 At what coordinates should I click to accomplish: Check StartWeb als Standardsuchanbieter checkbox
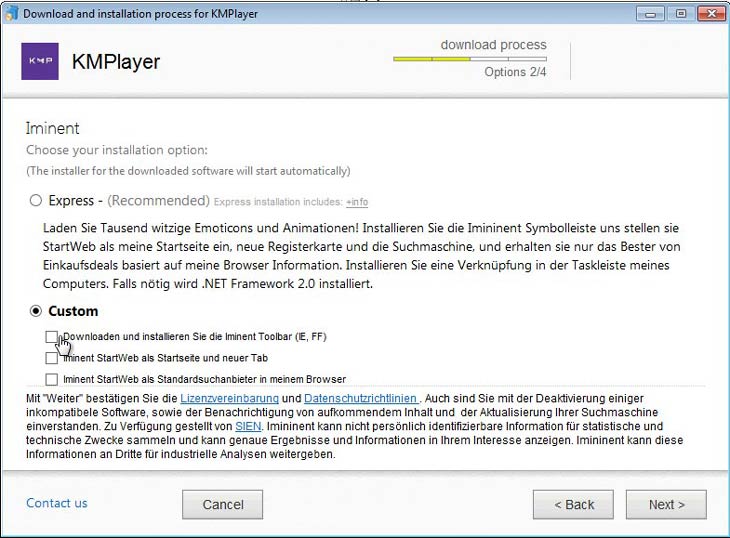[x=52, y=379]
